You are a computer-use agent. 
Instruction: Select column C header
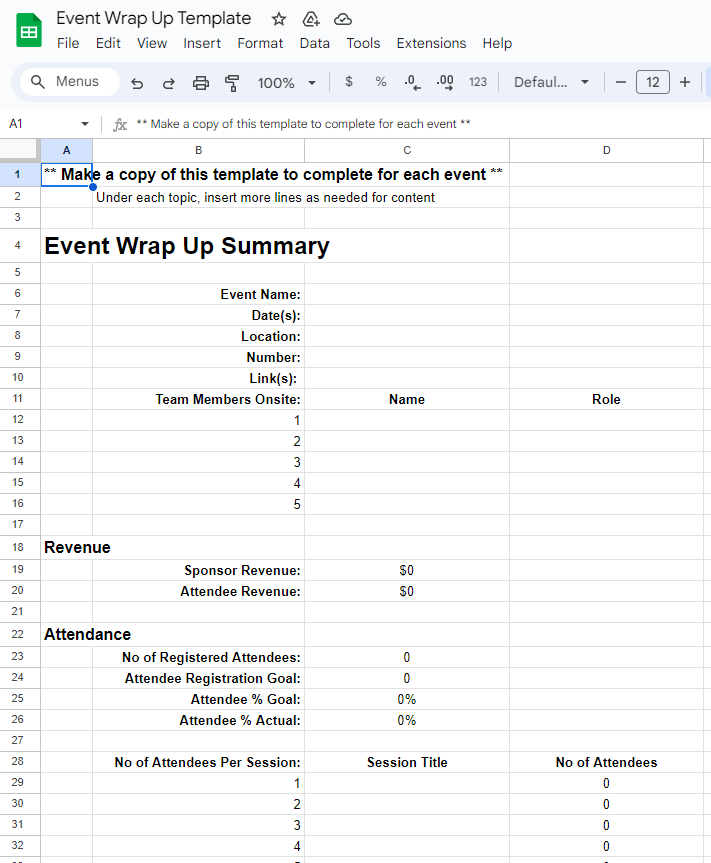point(407,150)
